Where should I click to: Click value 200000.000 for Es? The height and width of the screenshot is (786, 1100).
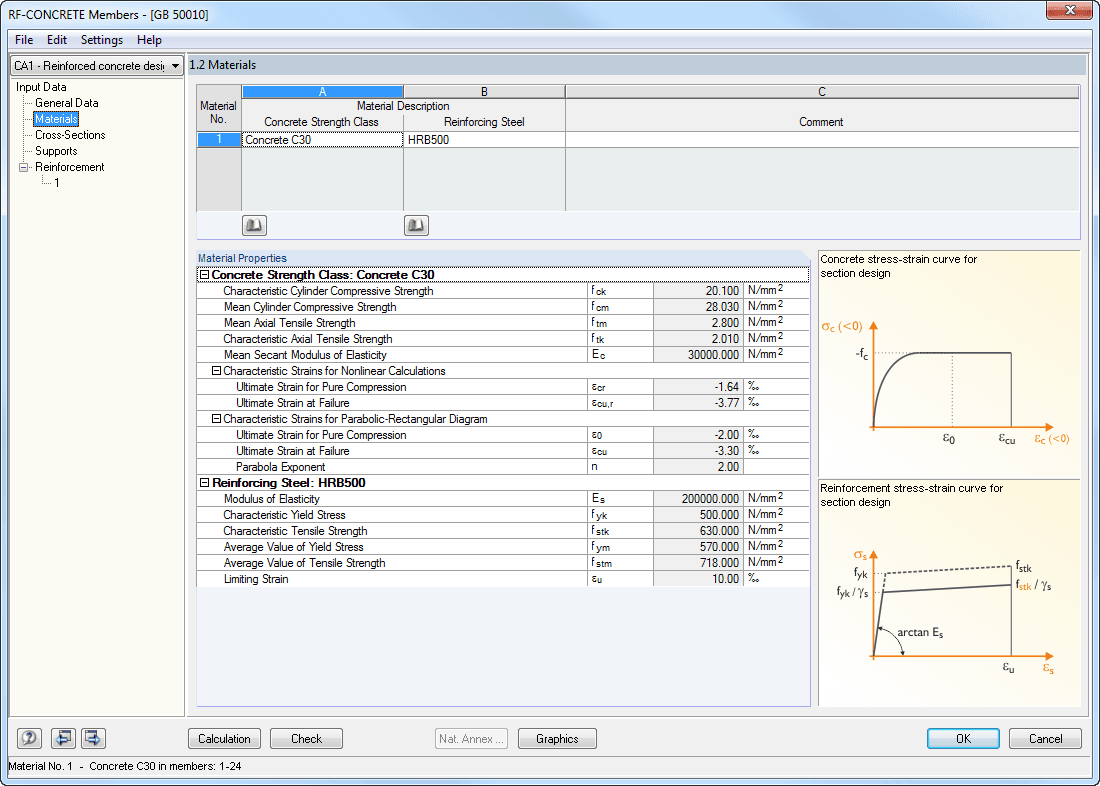(698, 499)
